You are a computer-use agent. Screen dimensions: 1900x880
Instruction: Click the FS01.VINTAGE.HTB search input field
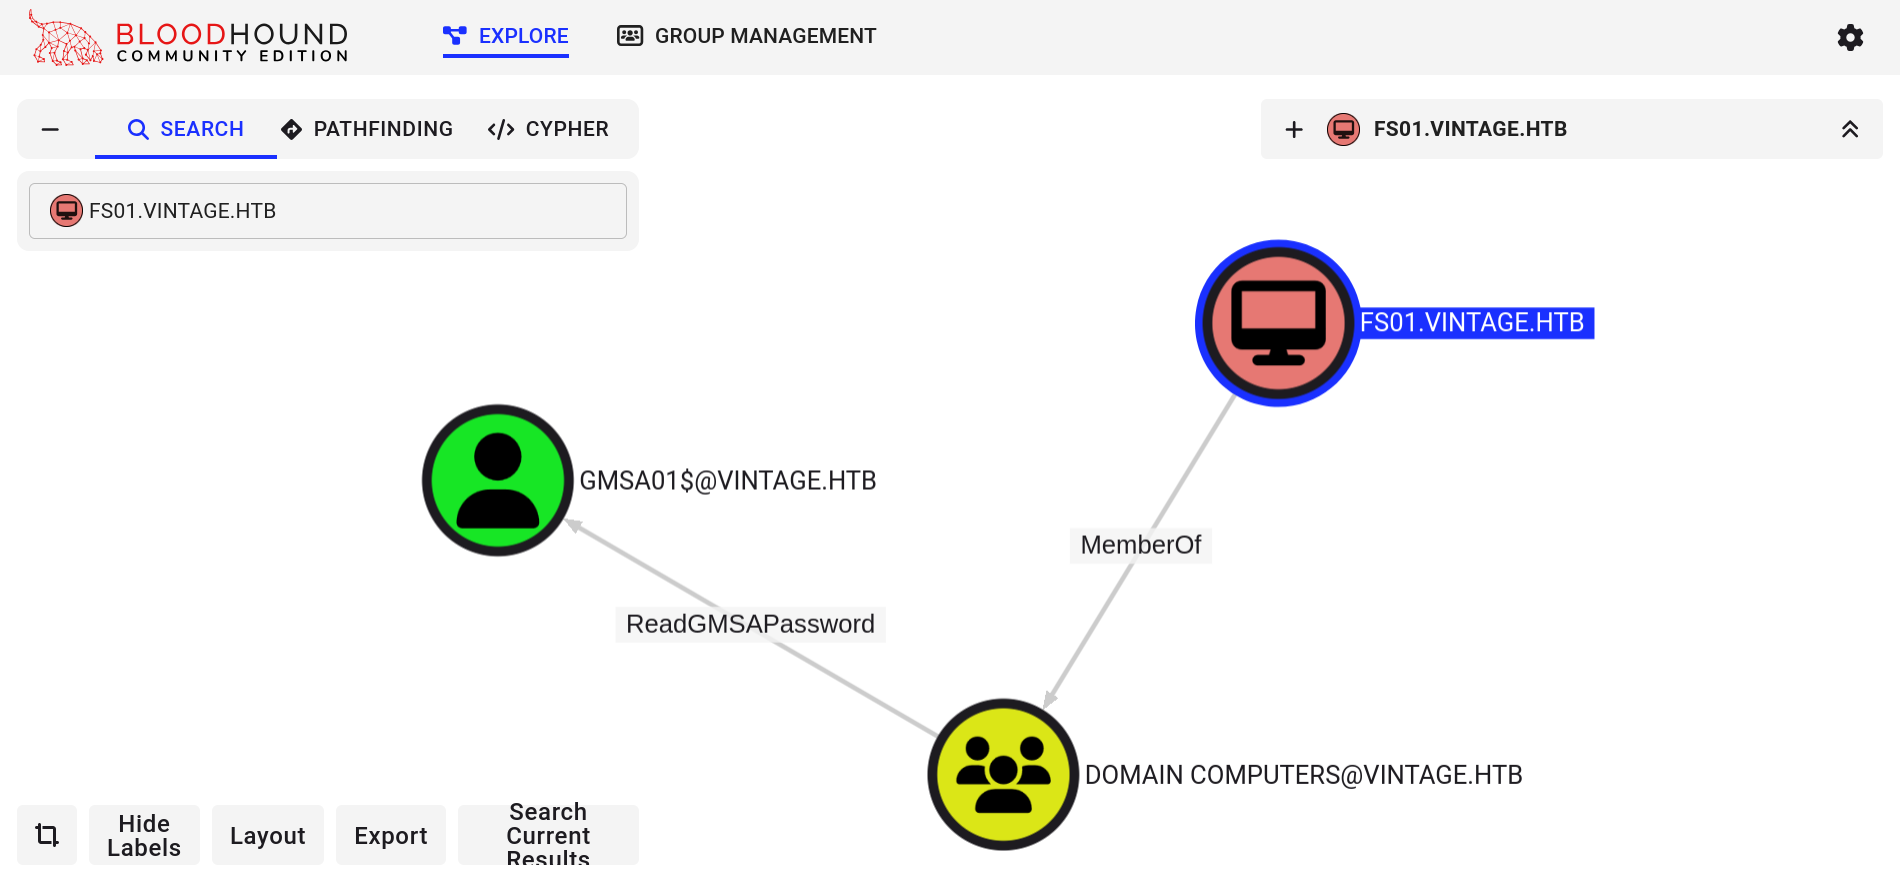(x=328, y=211)
